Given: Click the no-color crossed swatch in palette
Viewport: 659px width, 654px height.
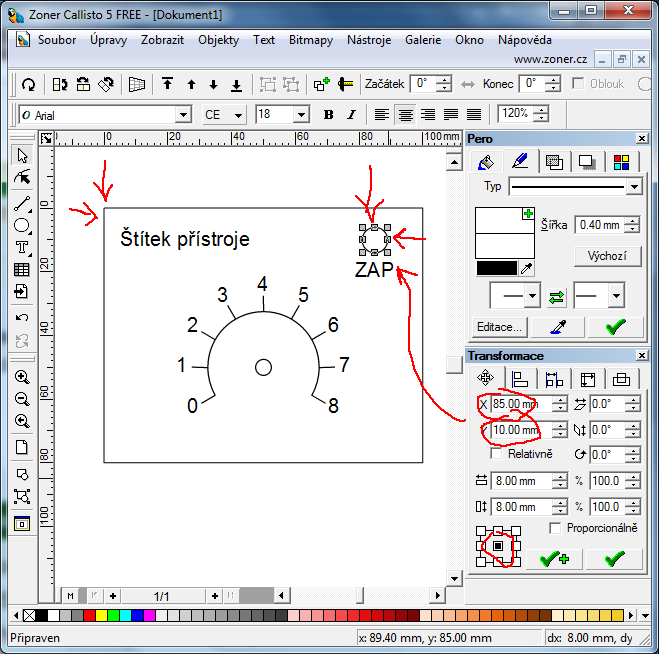Looking at the screenshot, I should tap(29, 616).
